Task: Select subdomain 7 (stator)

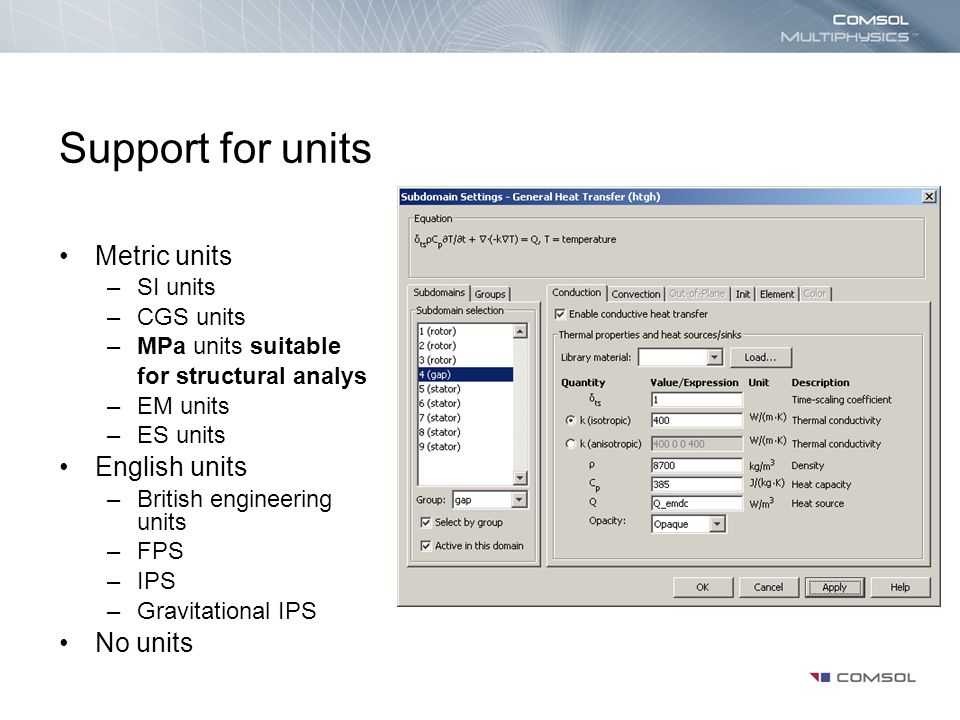Action: [x=465, y=418]
